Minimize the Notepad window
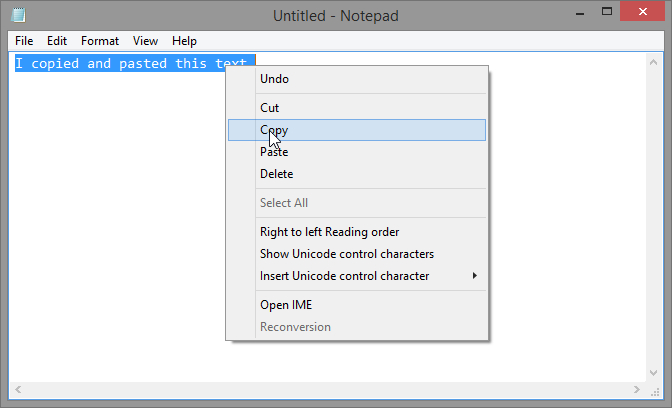Screen dimensions: 672x408 click(580, 12)
